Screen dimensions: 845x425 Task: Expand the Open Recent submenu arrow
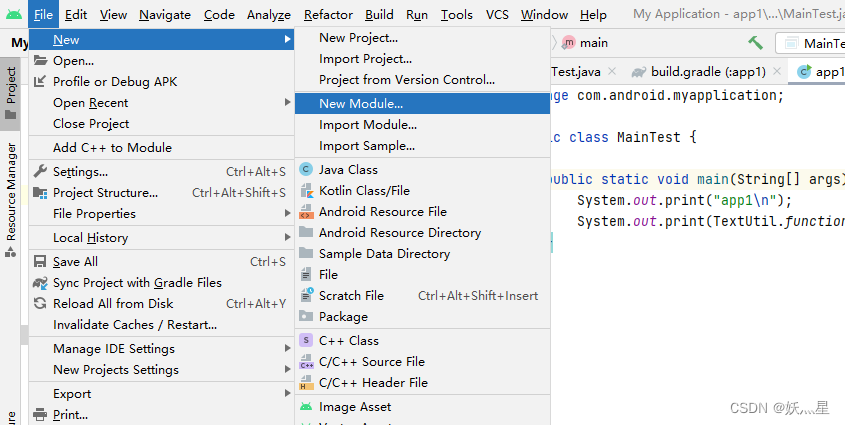pyautogui.click(x=288, y=102)
